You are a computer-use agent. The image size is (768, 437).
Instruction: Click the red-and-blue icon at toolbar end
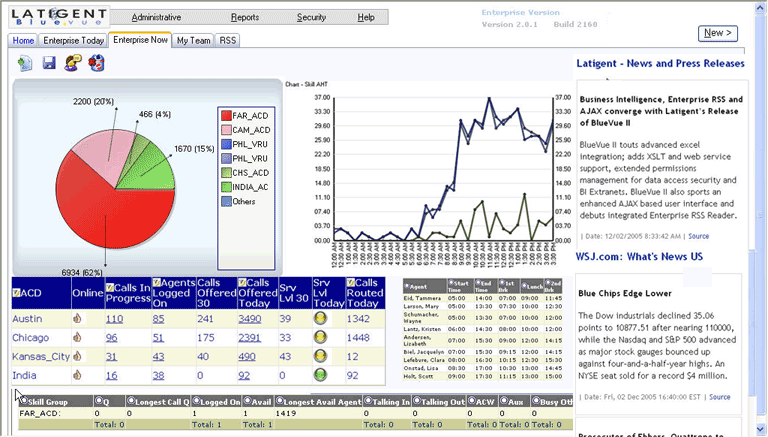pos(97,63)
